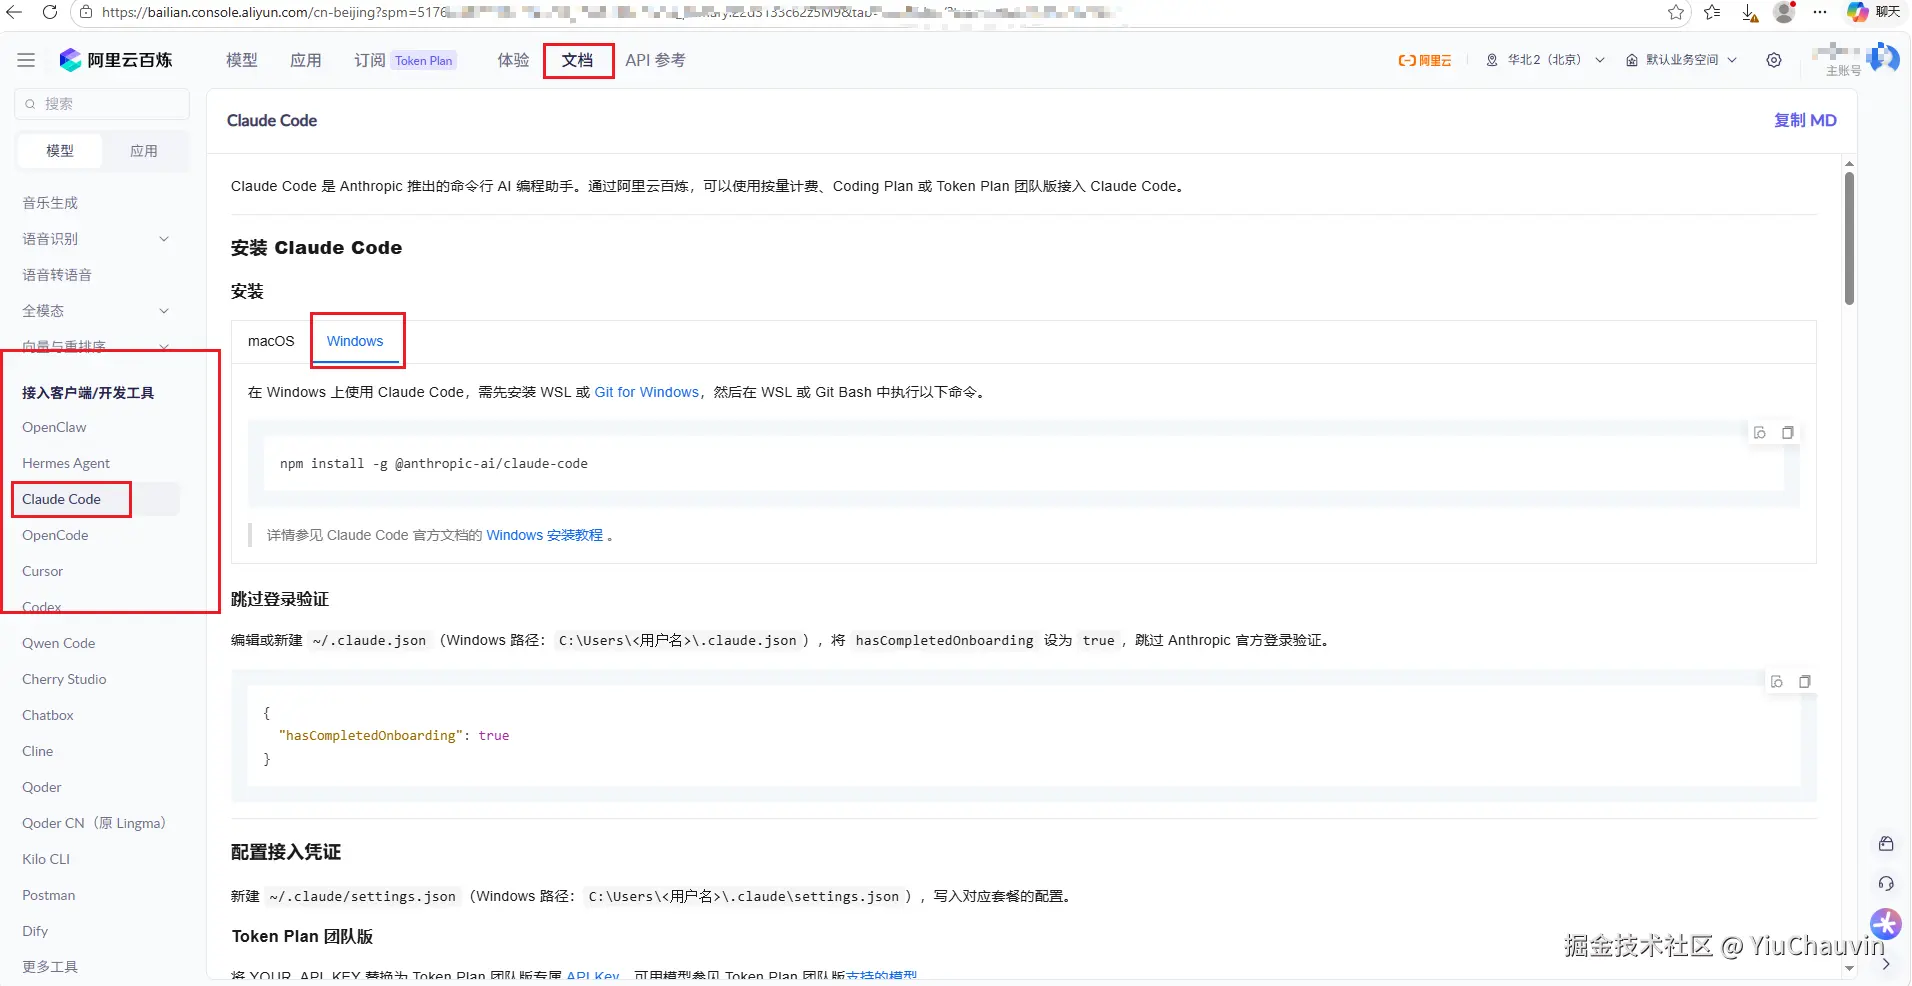Viewport: 1912px width, 986px height.
Task: Expand the 全模态 sidebar group
Action: click(x=164, y=311)
